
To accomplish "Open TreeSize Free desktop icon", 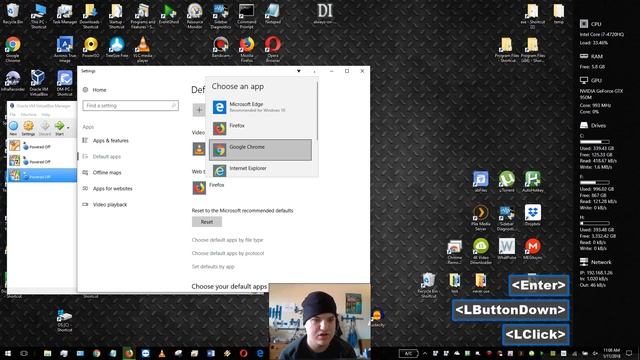I will click(x=117, y=48).
